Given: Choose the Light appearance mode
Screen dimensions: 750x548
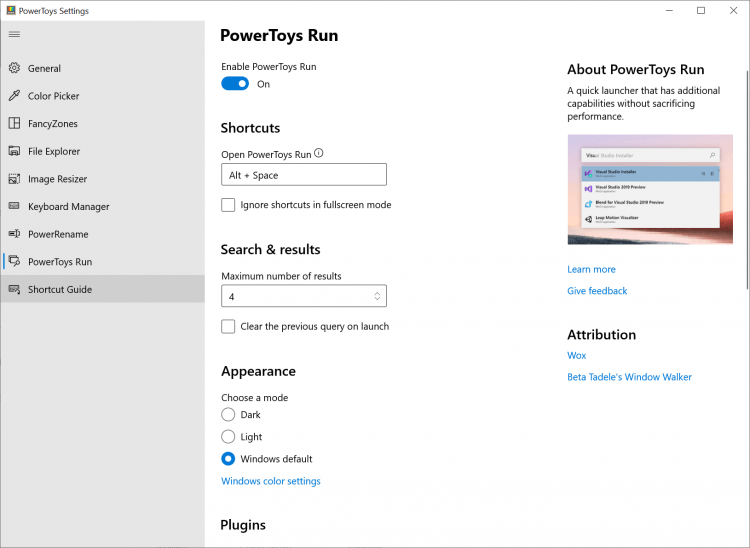Looking at the screenshot, I should point(228,437).
